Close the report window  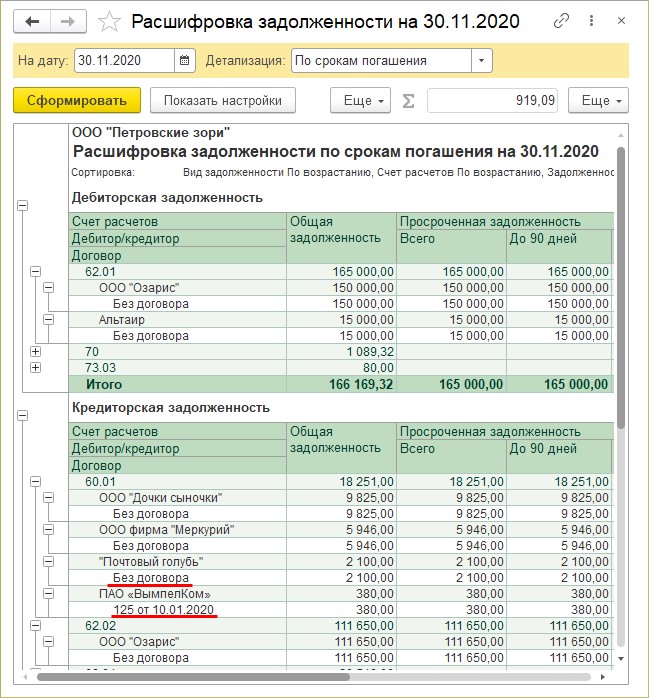(621, 21)
